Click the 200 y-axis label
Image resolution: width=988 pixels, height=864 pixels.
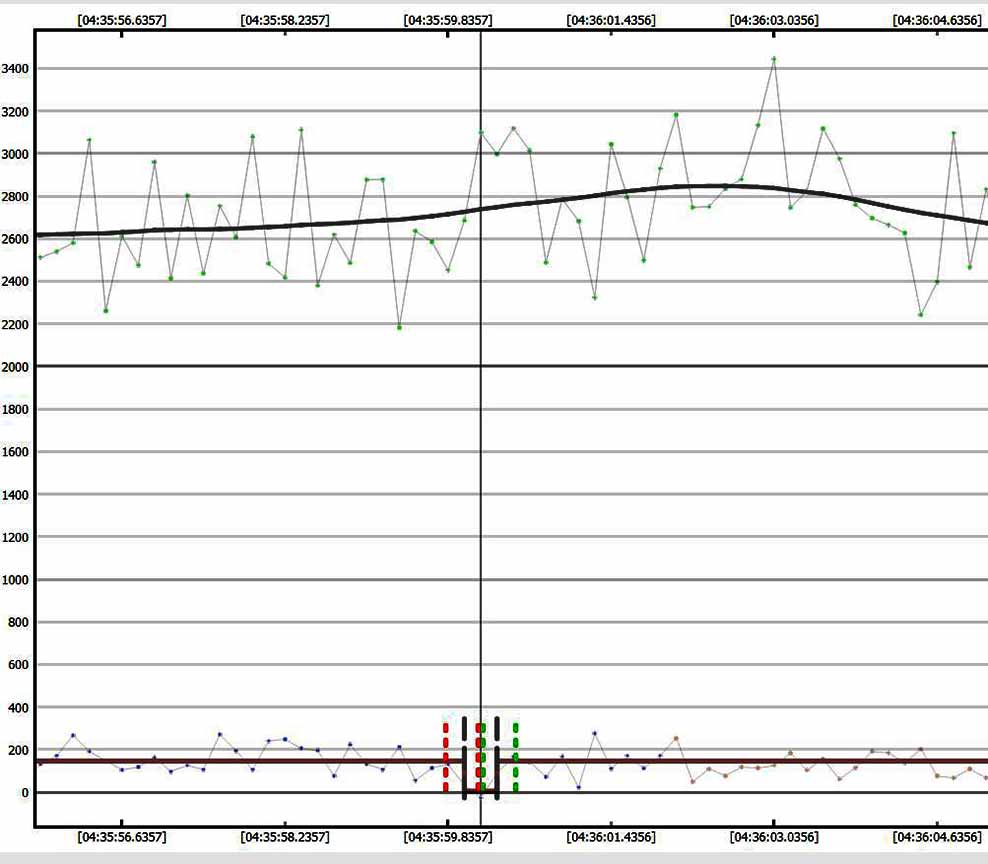[x=18, y=751]
